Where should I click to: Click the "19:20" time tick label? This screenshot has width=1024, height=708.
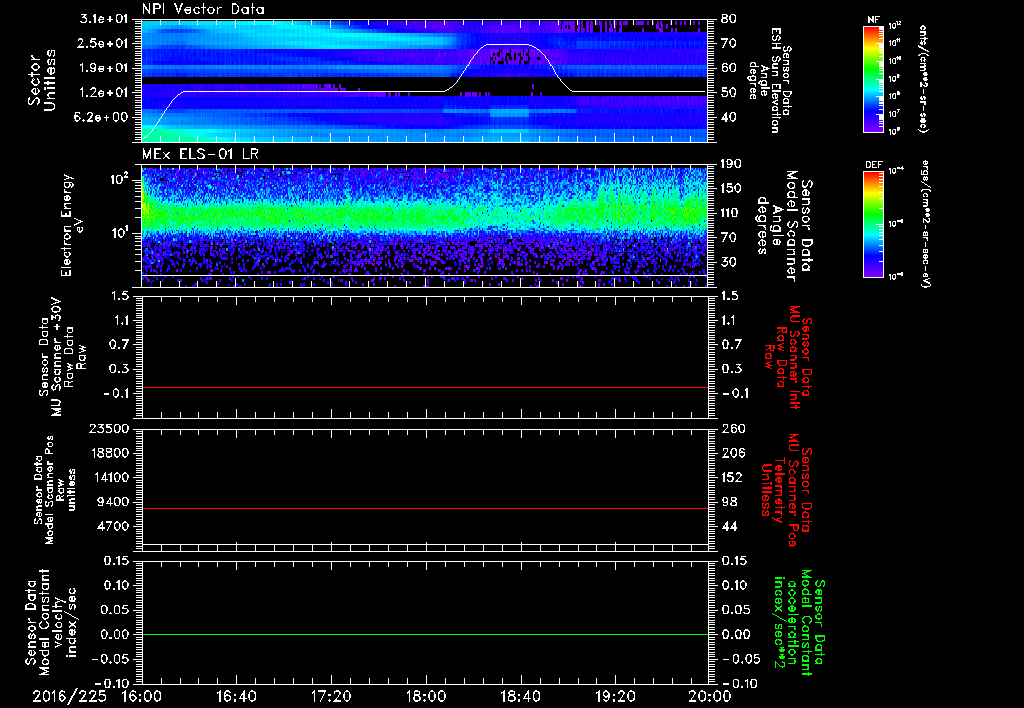pyautogui.click(x=615, y=696)
